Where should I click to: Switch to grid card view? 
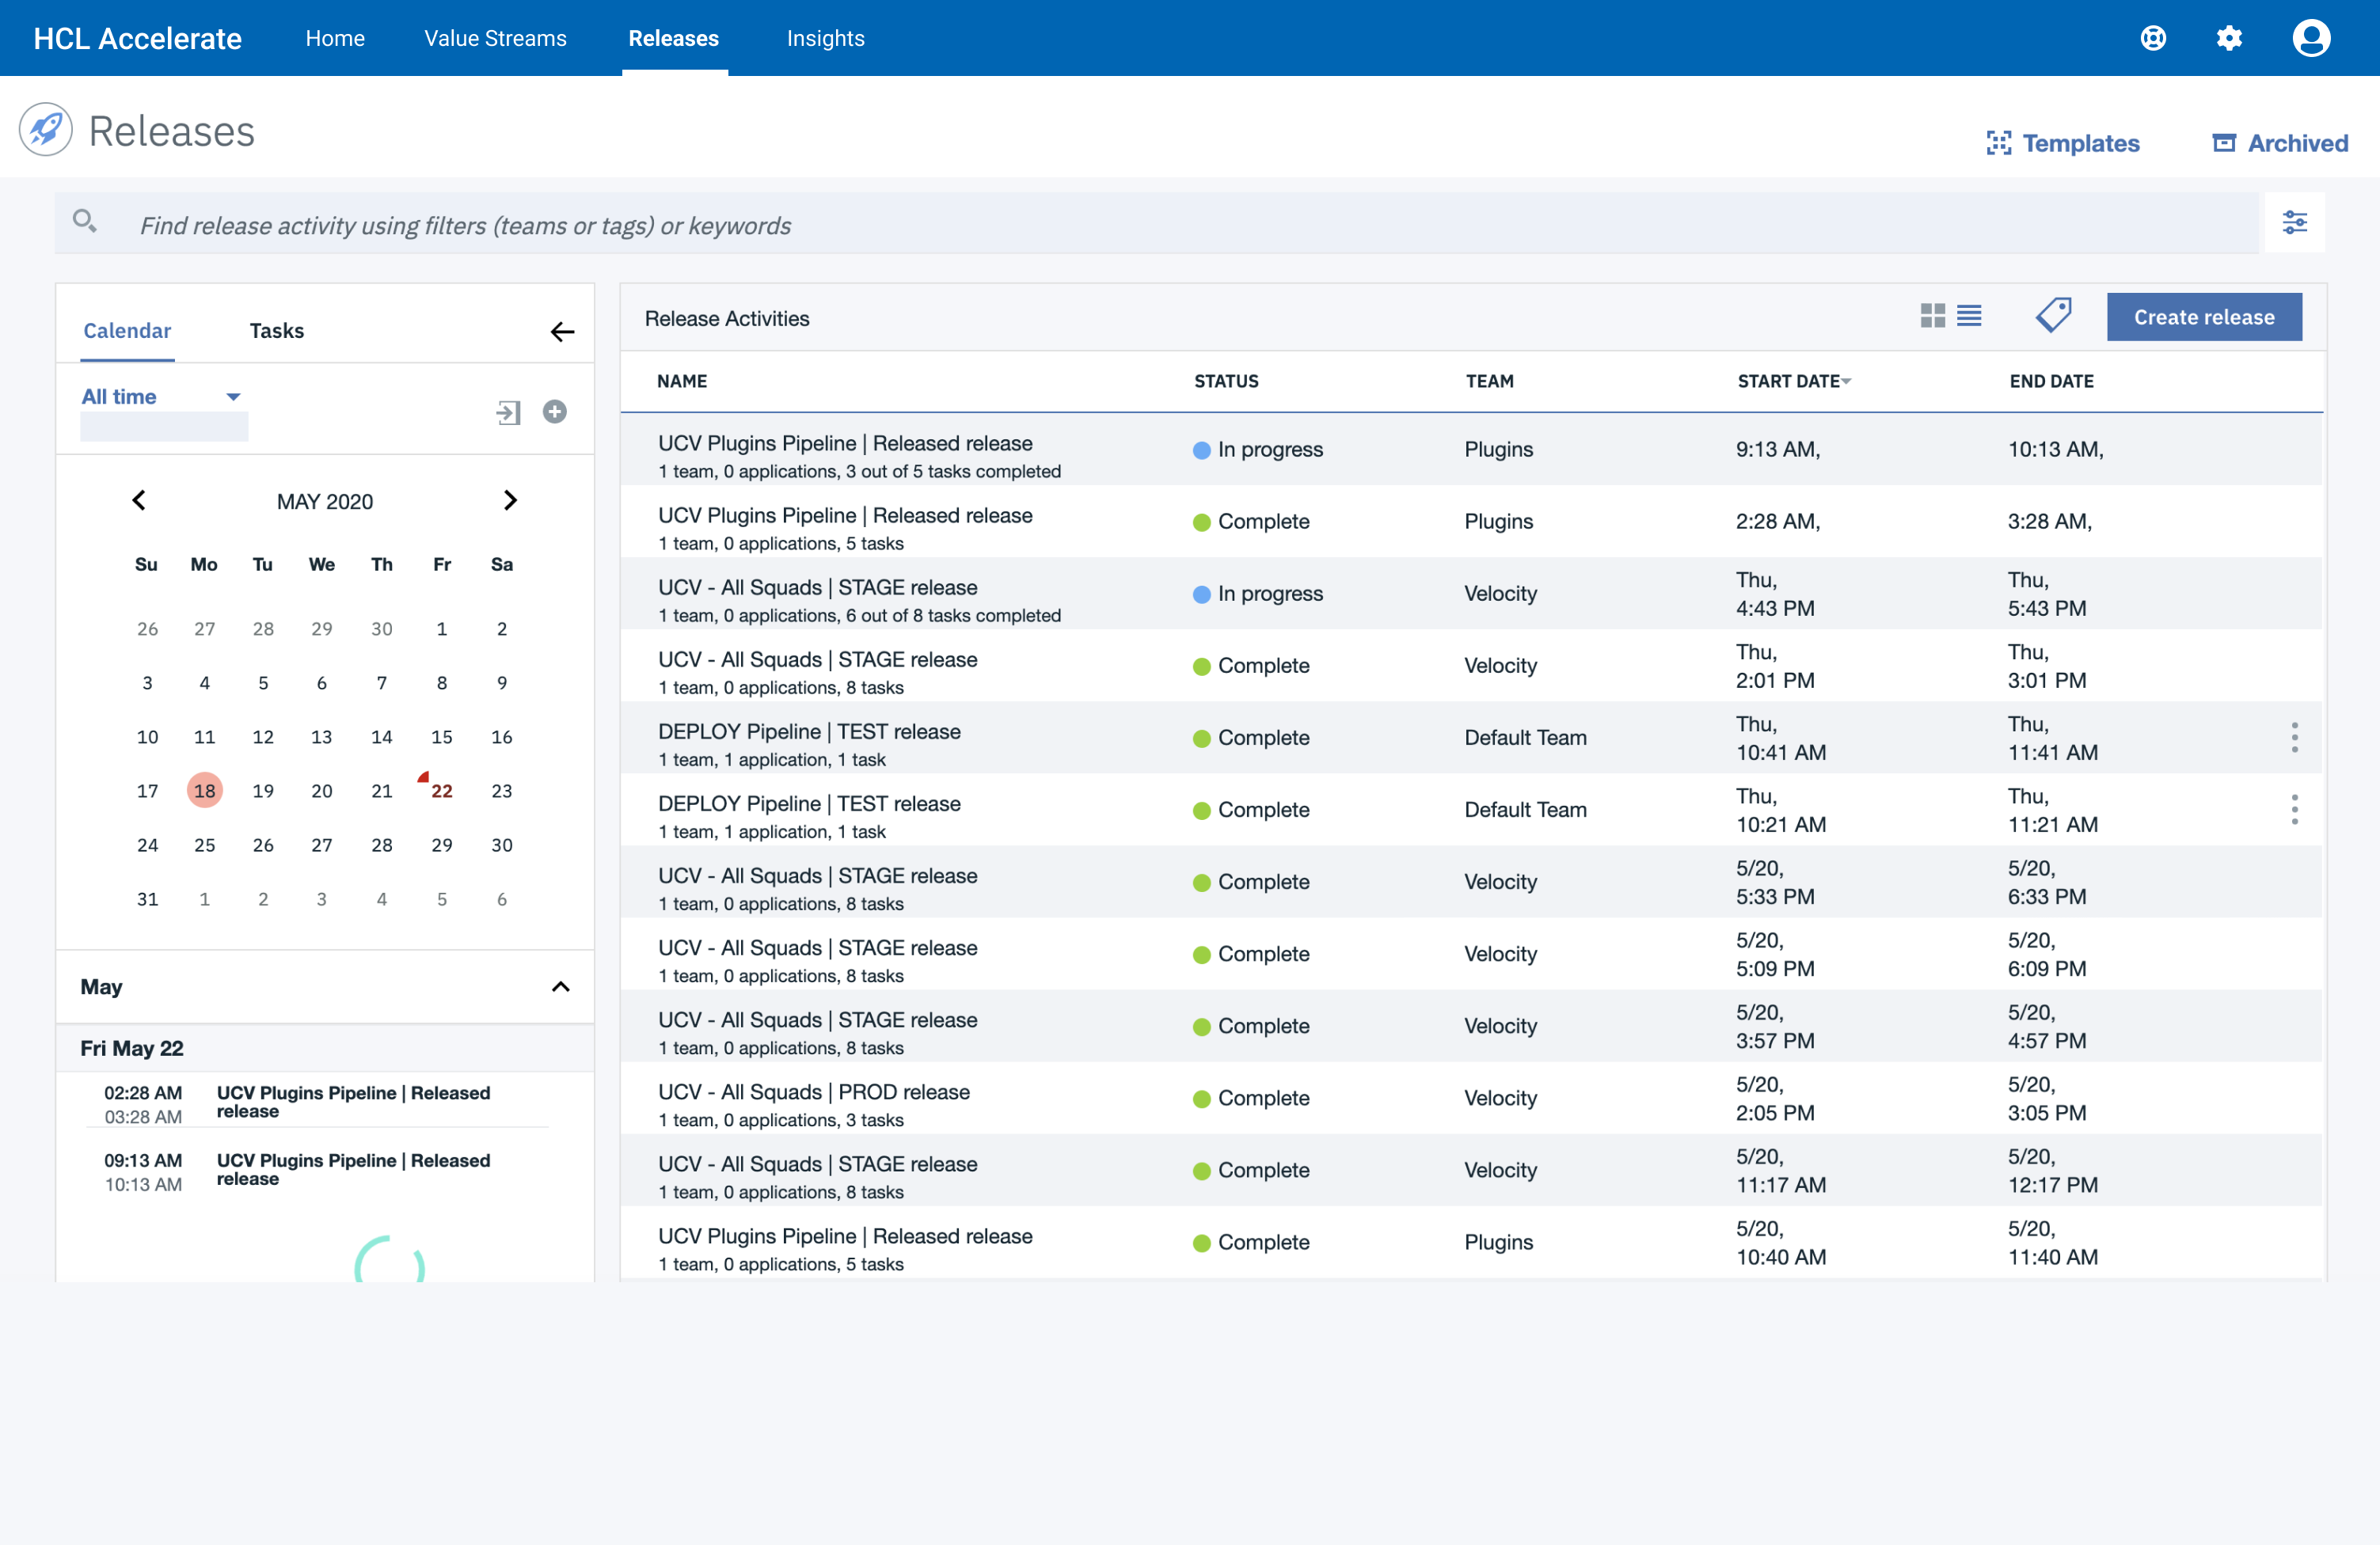pyautogui.click(x=1932, y=316)
